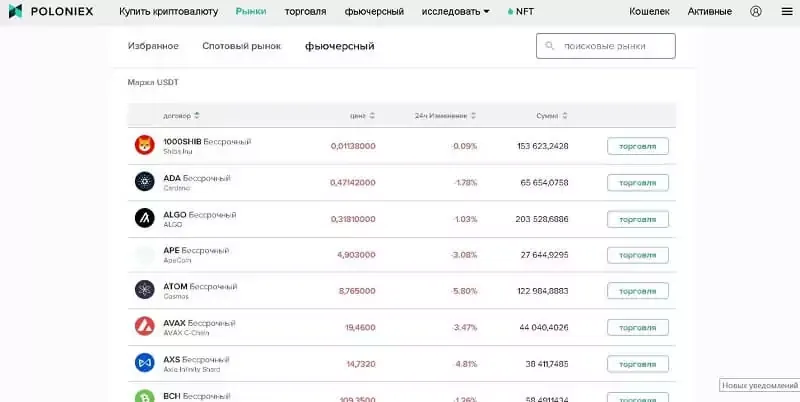800x402 pixels.
Task: Open the Кошелек menu item
Action: [x=649, y=11]
